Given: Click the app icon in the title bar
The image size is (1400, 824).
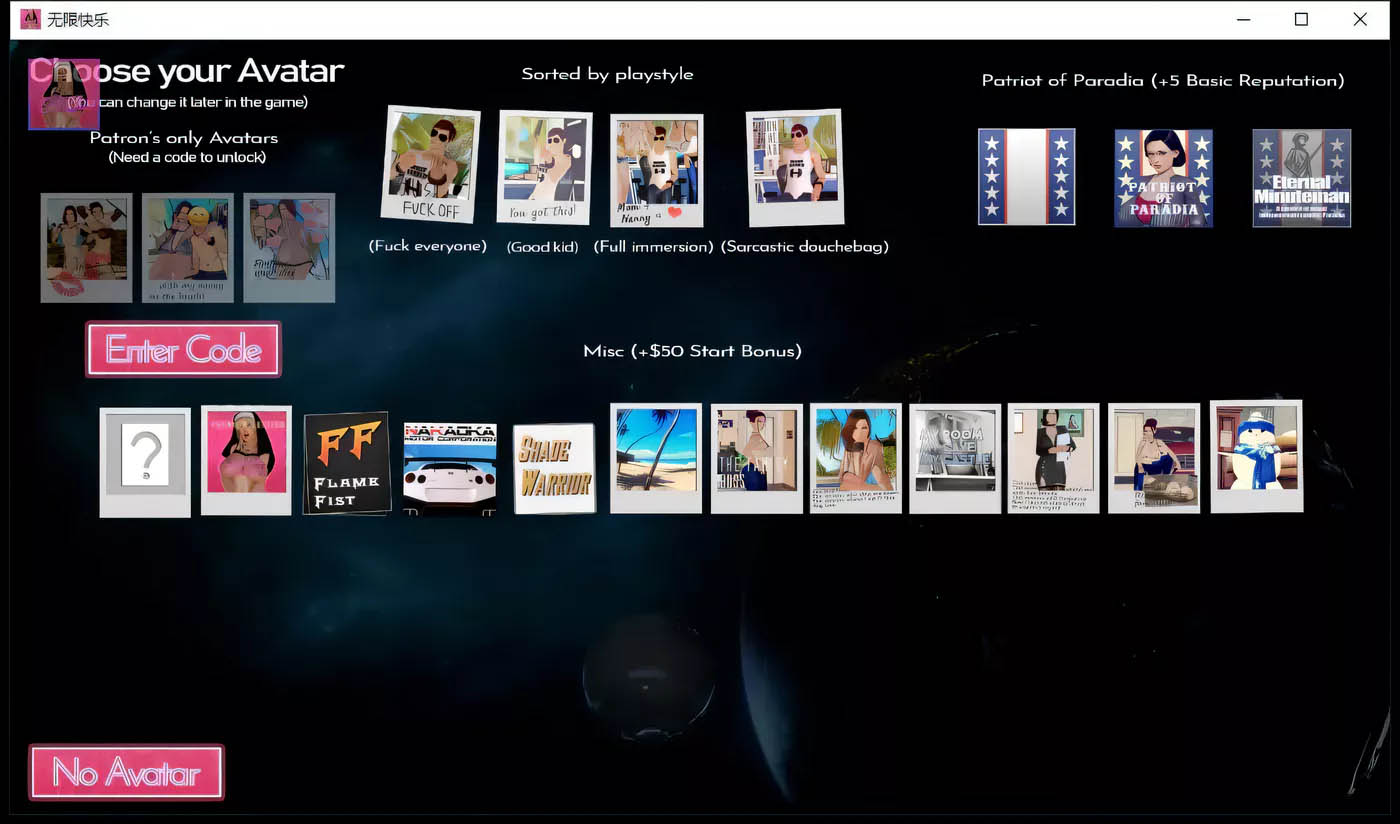Looking at the screenshot, I should tap(30, 19).
